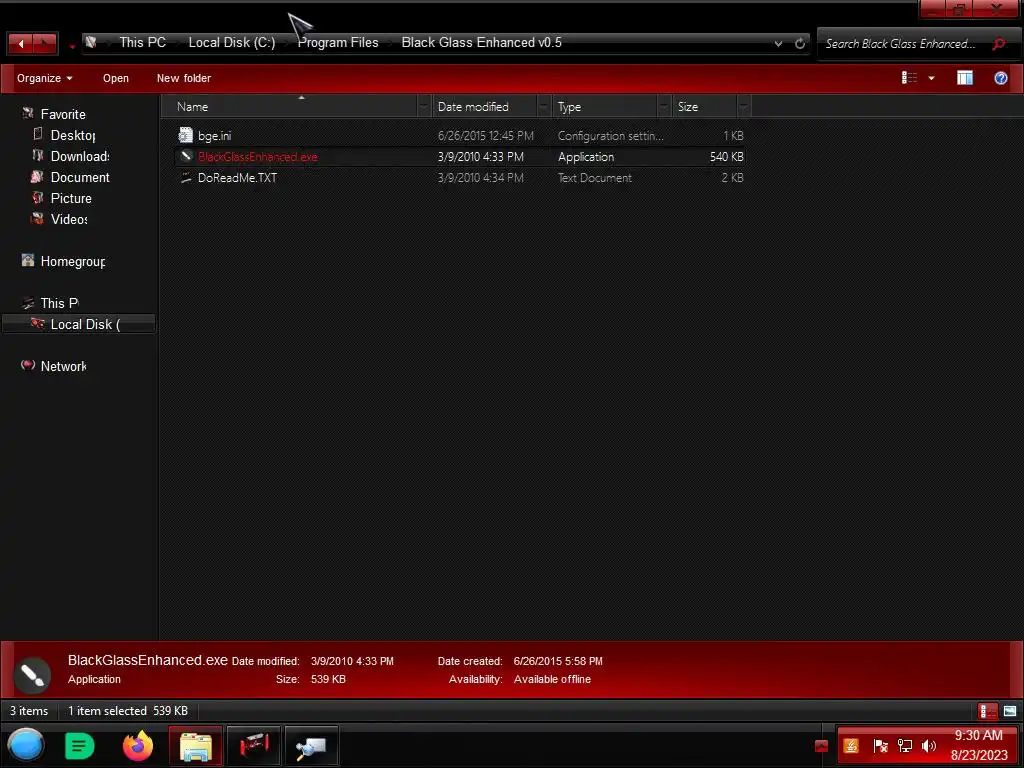Open filter dropdown of Type column
The image size is (1024, 768).
click(664, 106)
